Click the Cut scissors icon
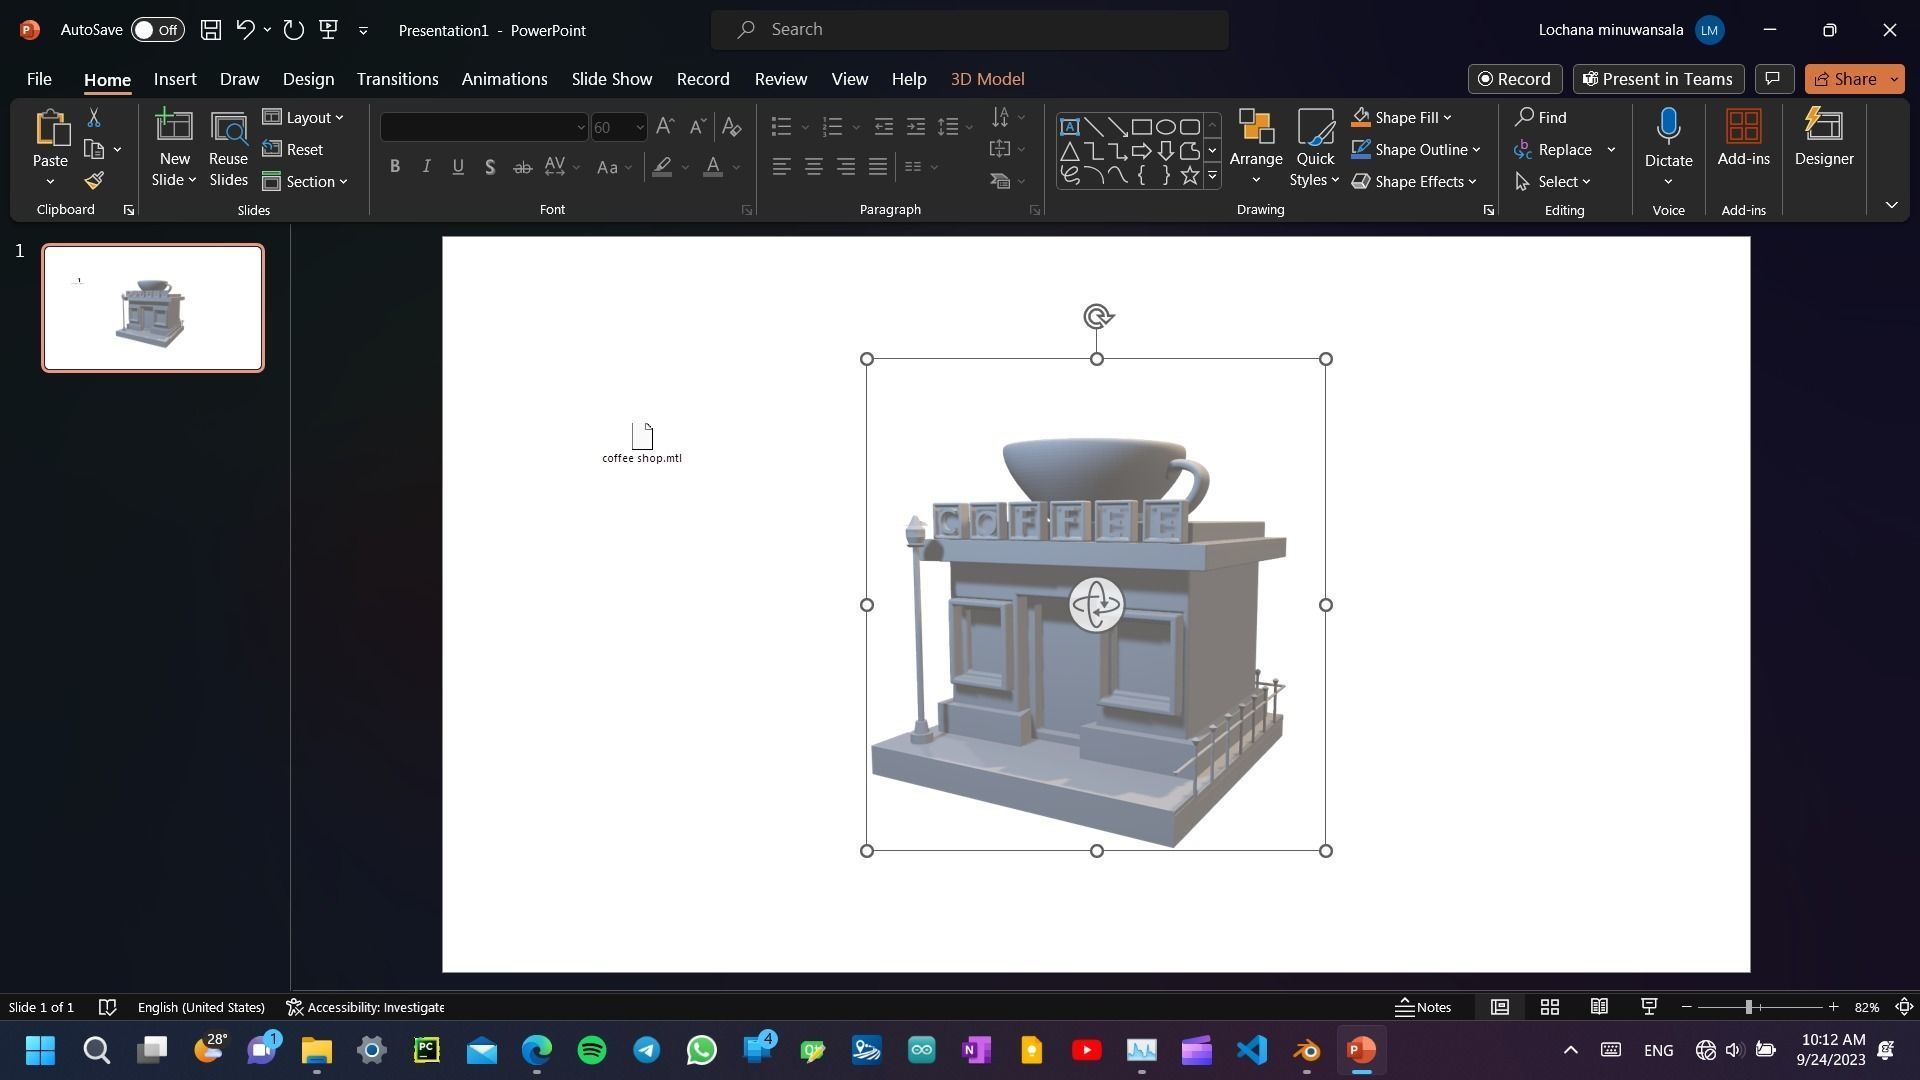 94,118
